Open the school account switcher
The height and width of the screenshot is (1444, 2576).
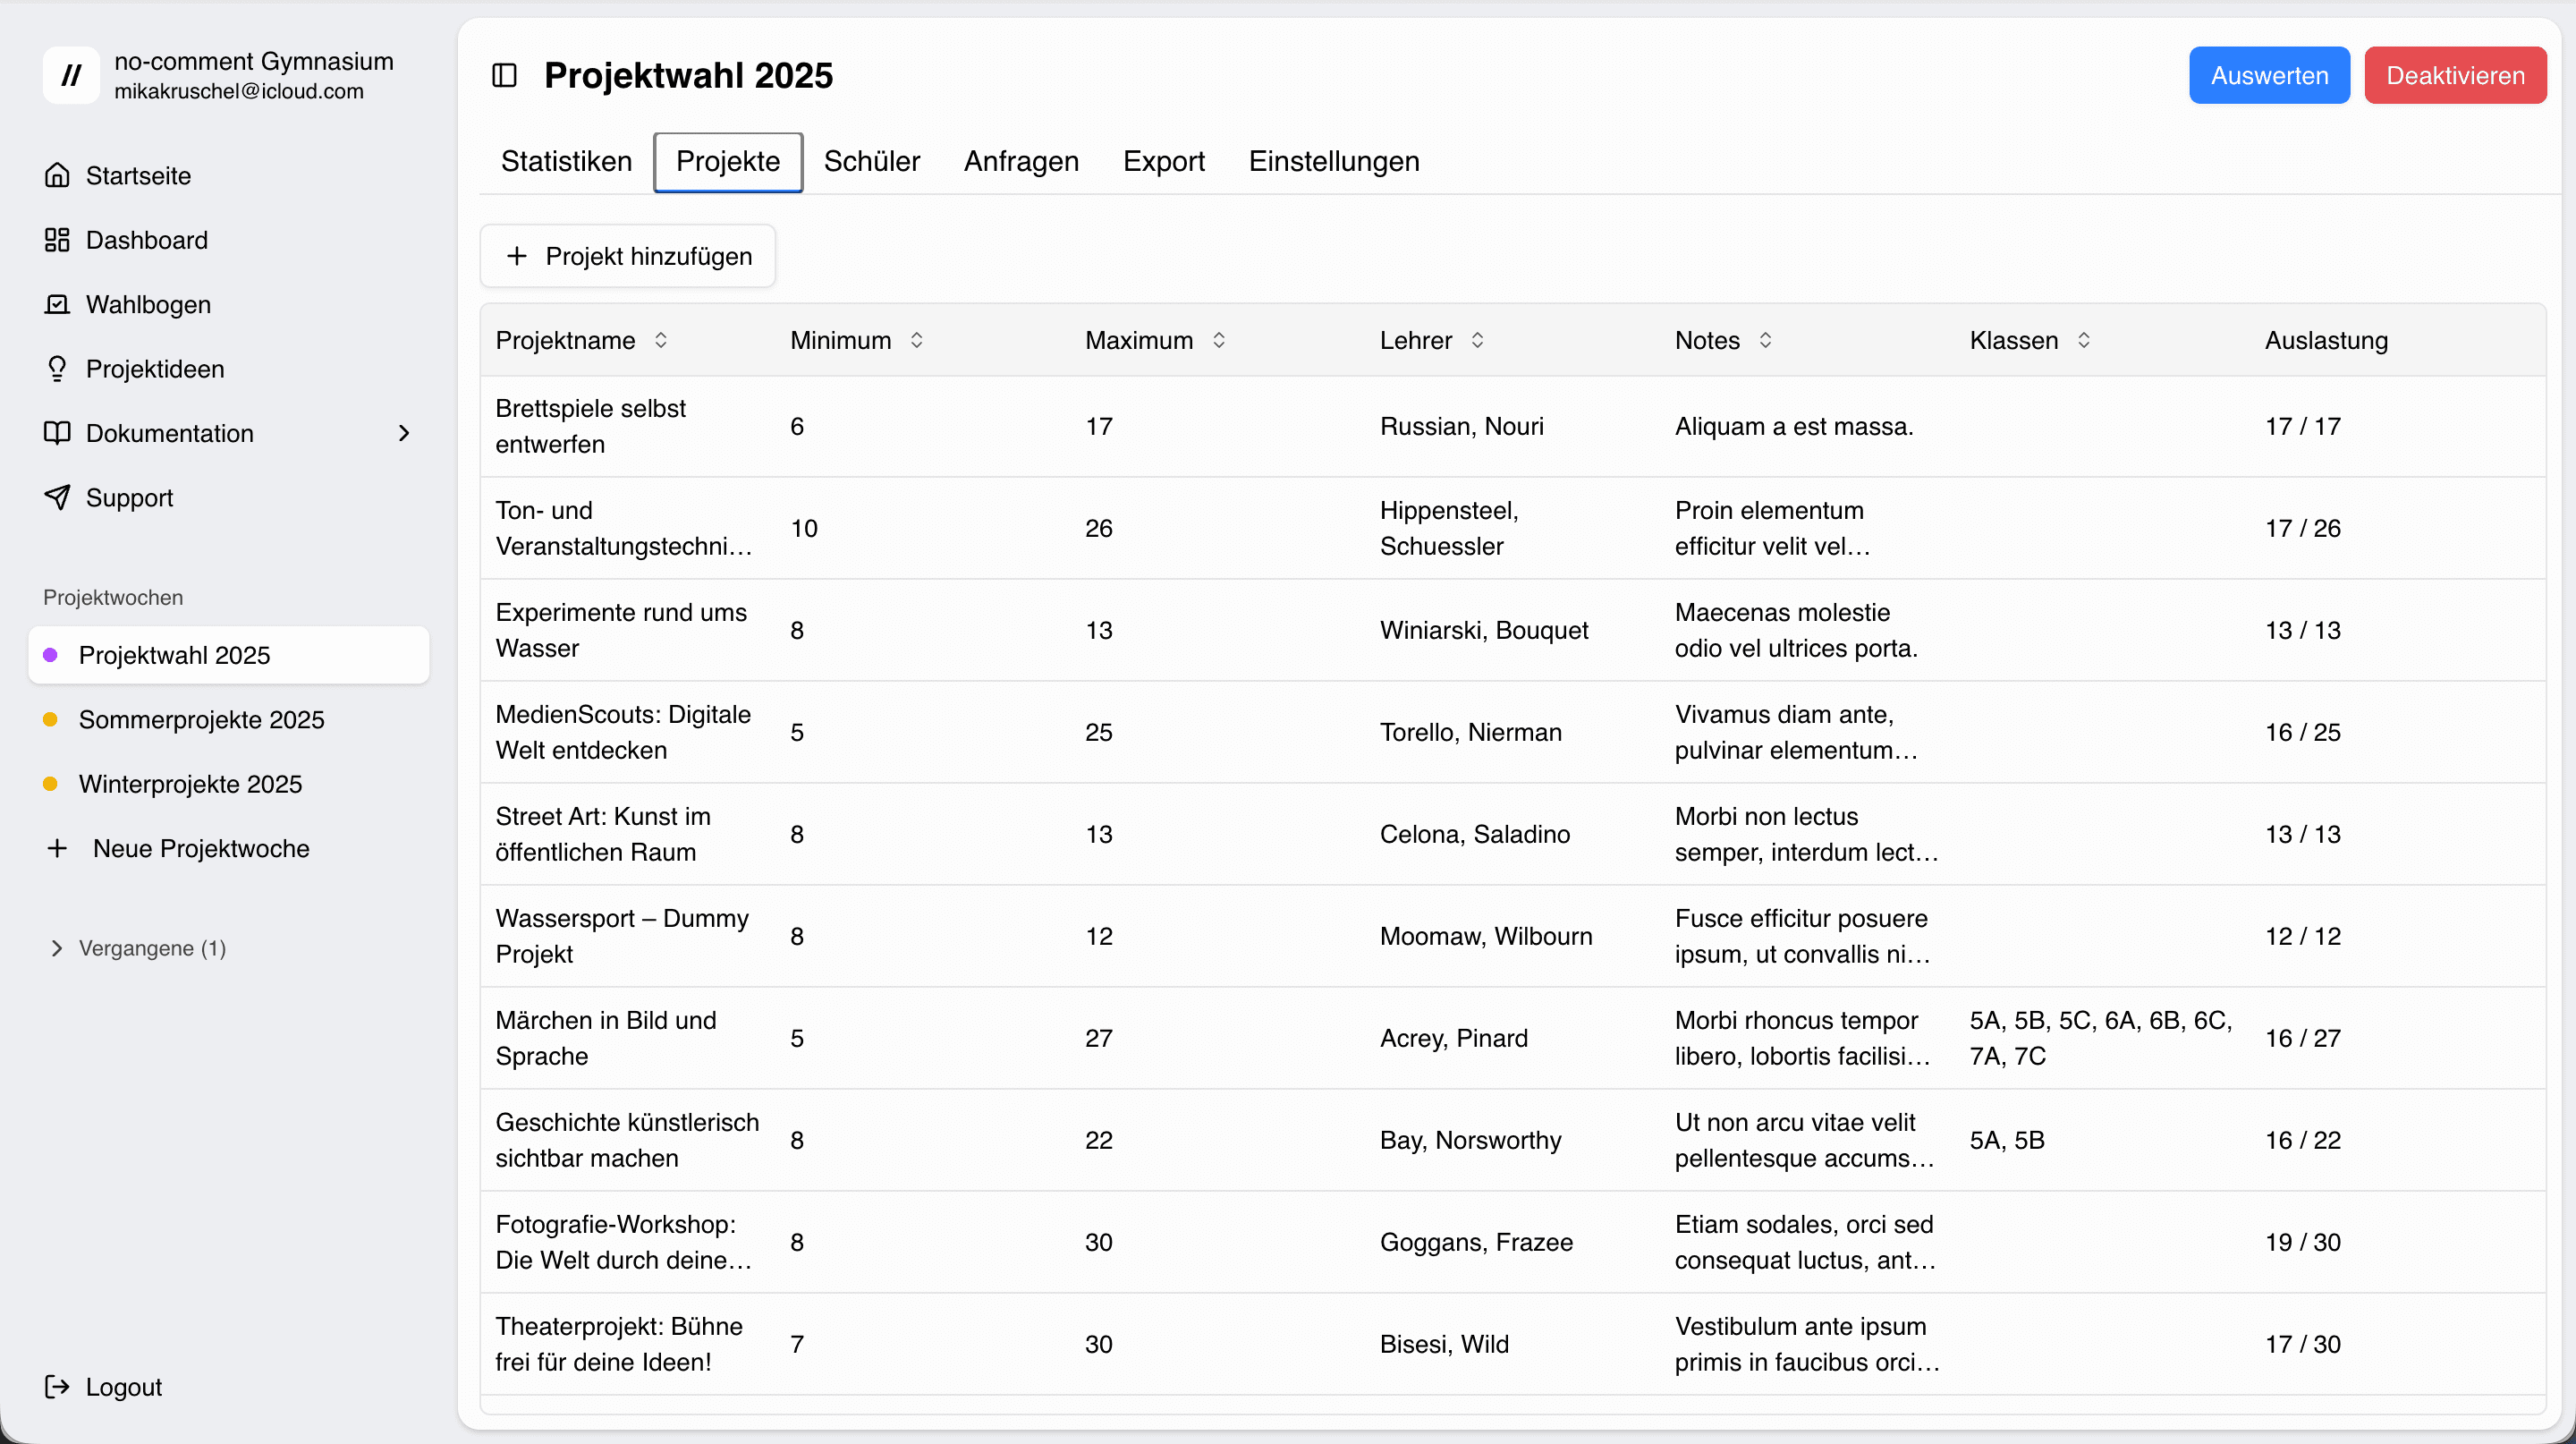tap(229, 75)
